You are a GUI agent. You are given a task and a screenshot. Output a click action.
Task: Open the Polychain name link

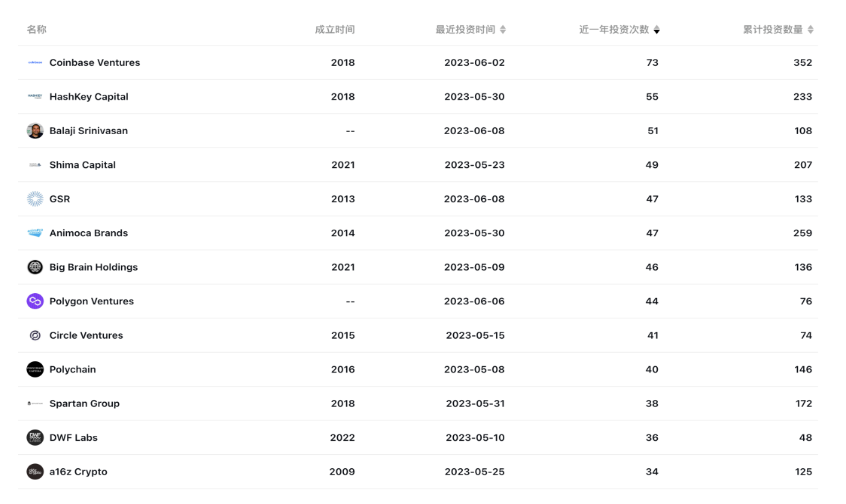(73, 369)
